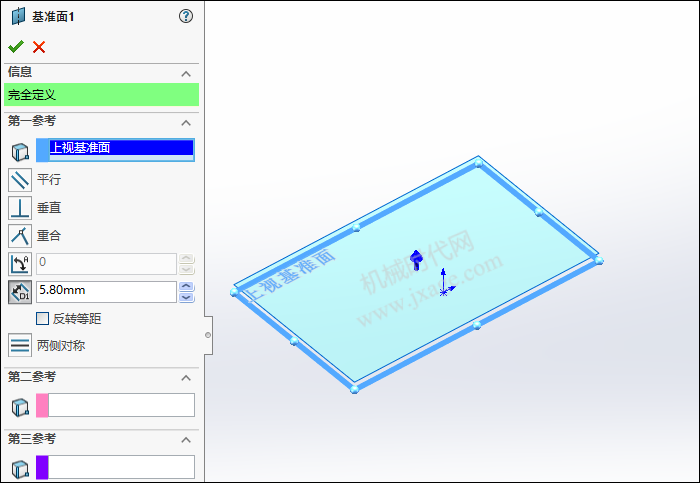The width and height of the screenshot is (700, 483).
Task: Click the red X cancel icon
Action: click(x=39, y=47)
